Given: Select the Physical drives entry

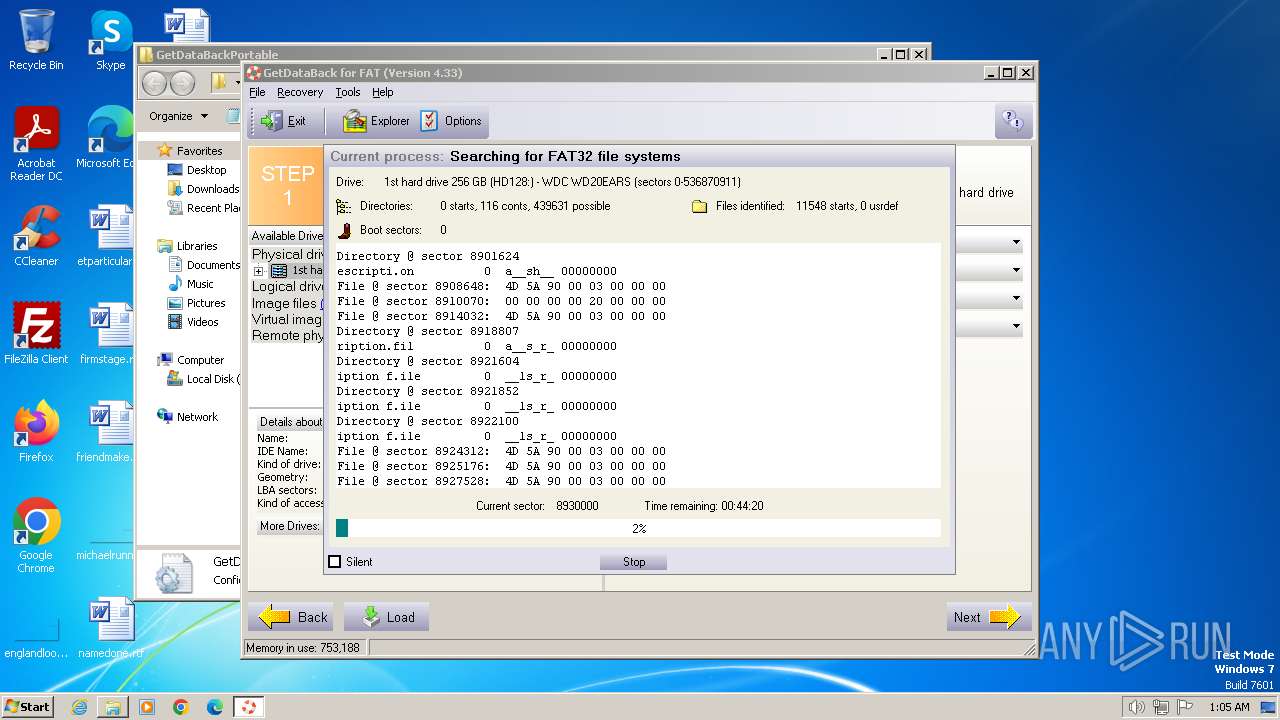Looking at the screenshot, I should (x=288, y=254).
